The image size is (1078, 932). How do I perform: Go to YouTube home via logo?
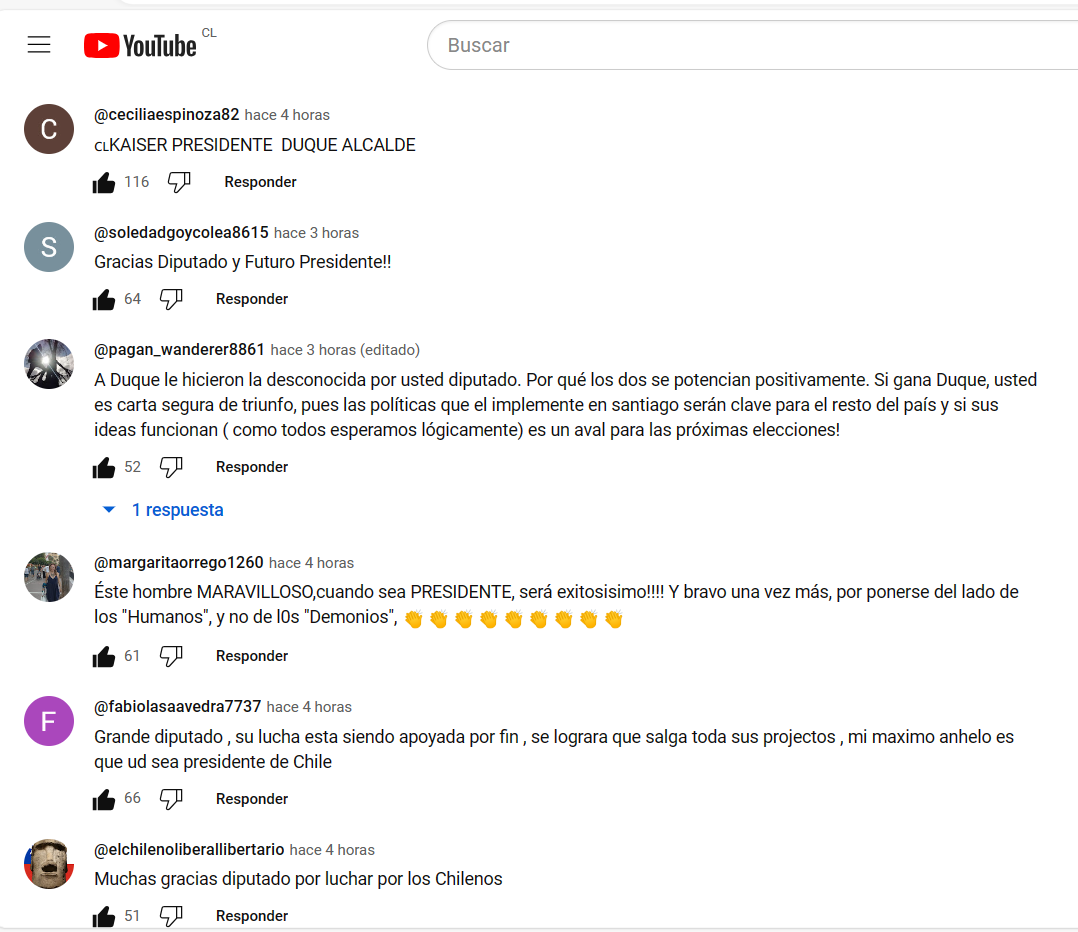140,45
